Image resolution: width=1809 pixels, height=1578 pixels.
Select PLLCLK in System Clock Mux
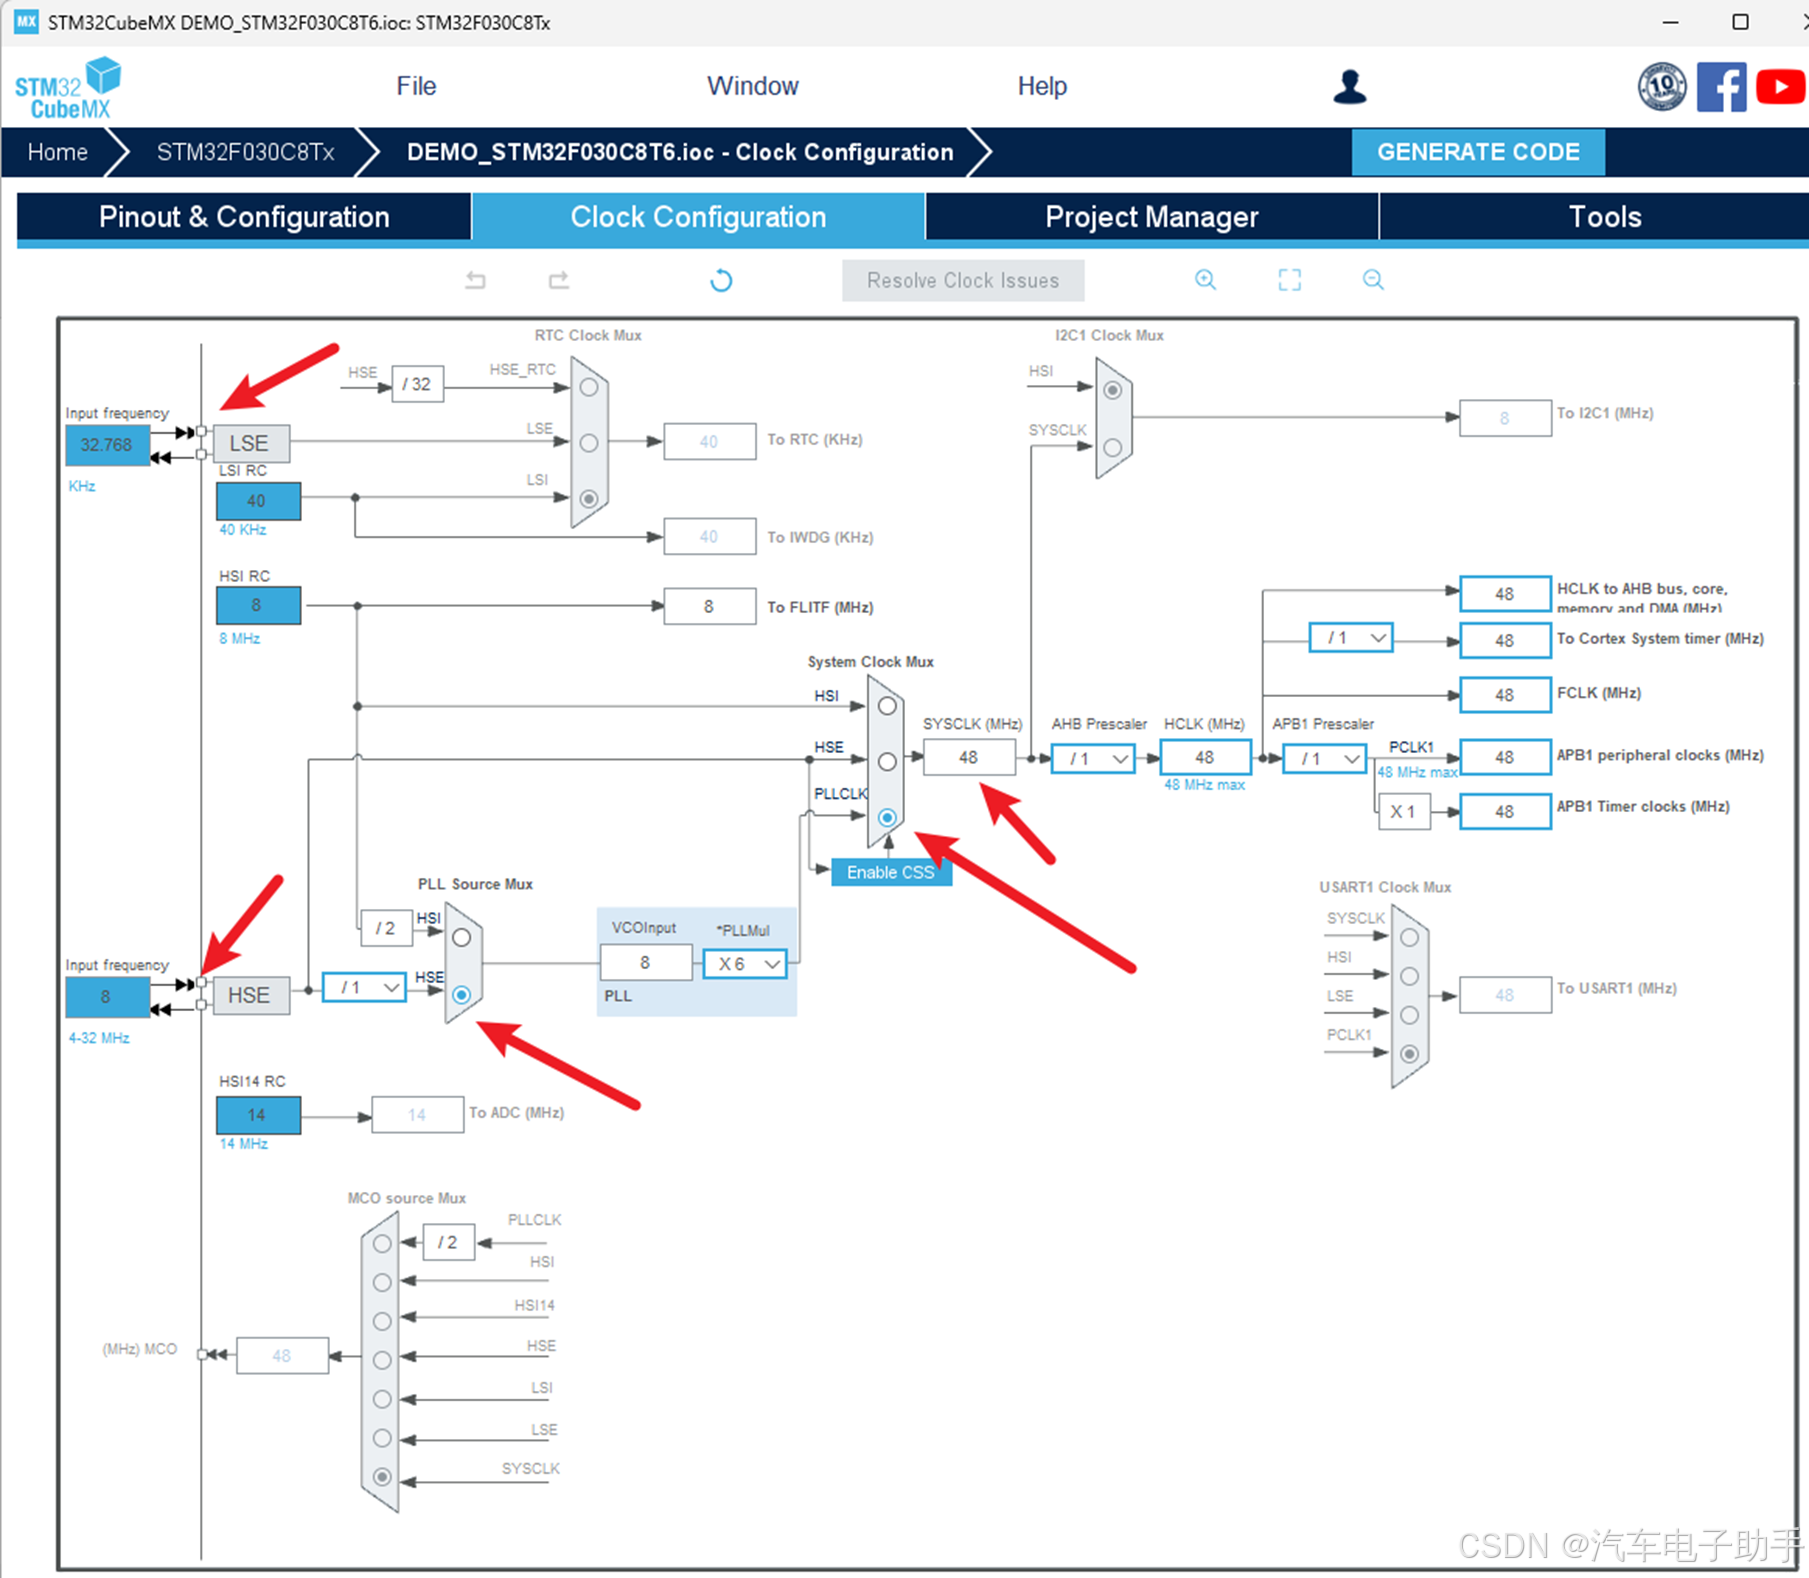pyautogui.click(x=887, y=817)
